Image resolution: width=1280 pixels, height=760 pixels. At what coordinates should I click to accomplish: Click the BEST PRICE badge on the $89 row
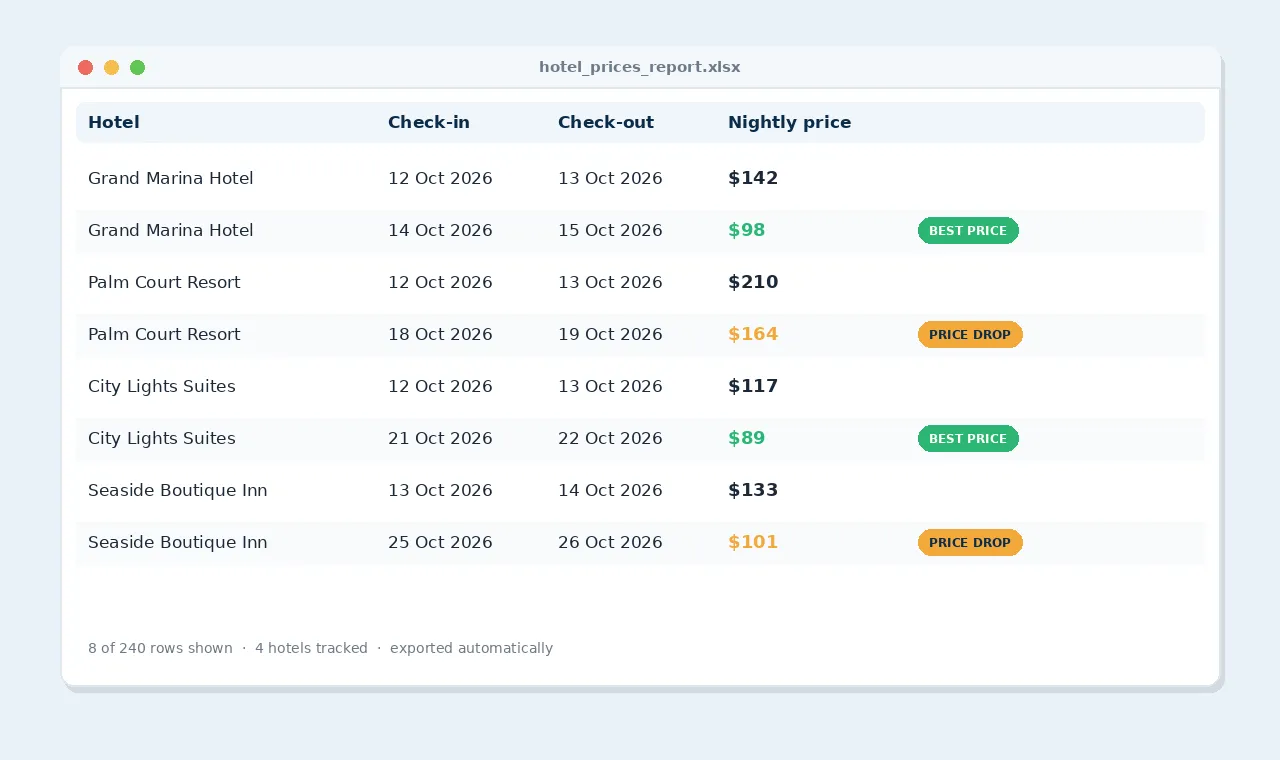point(968,438)
